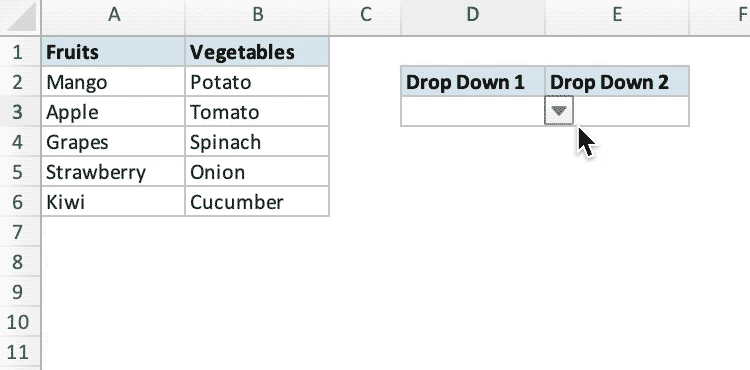Click the Drop Down 1 header cell

[x=473, y=82]
